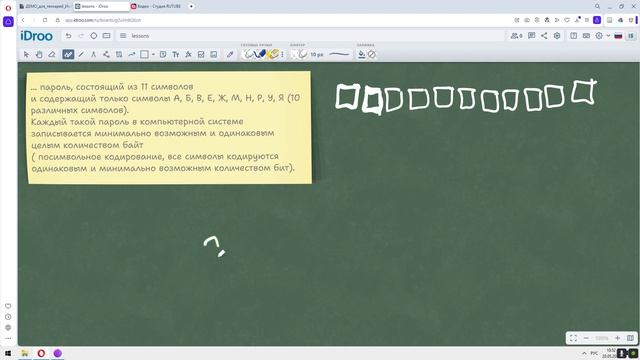Viewport: 640px width, 360px height.
Task: Switch to the lessons - iDroo tab
Action: point(100,6)
